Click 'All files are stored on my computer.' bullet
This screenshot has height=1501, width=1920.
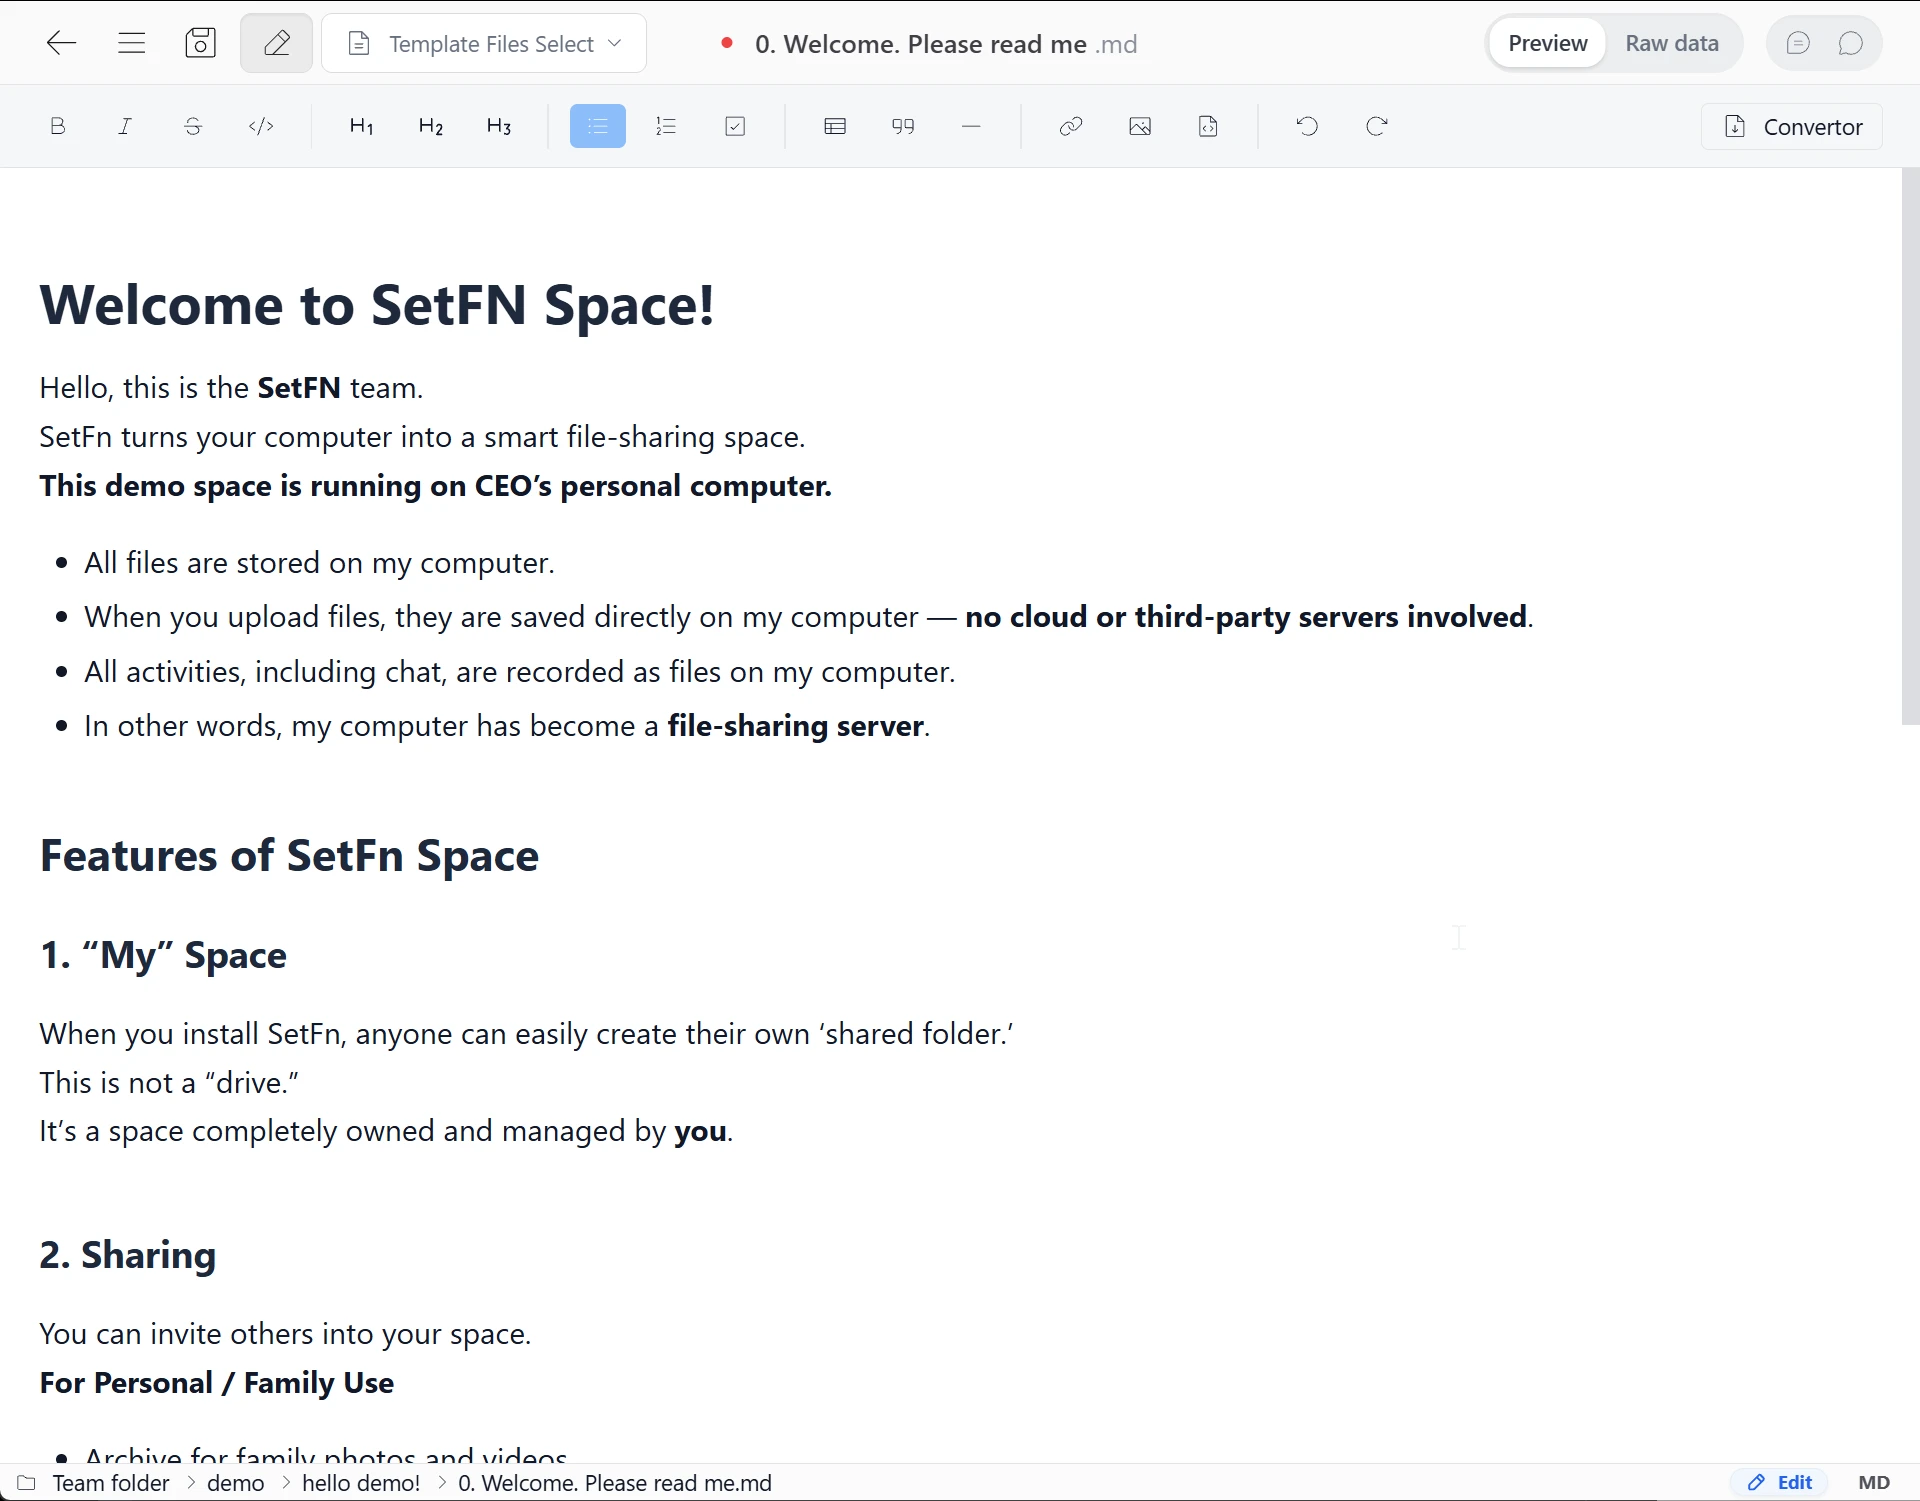(x=319, y=563)
